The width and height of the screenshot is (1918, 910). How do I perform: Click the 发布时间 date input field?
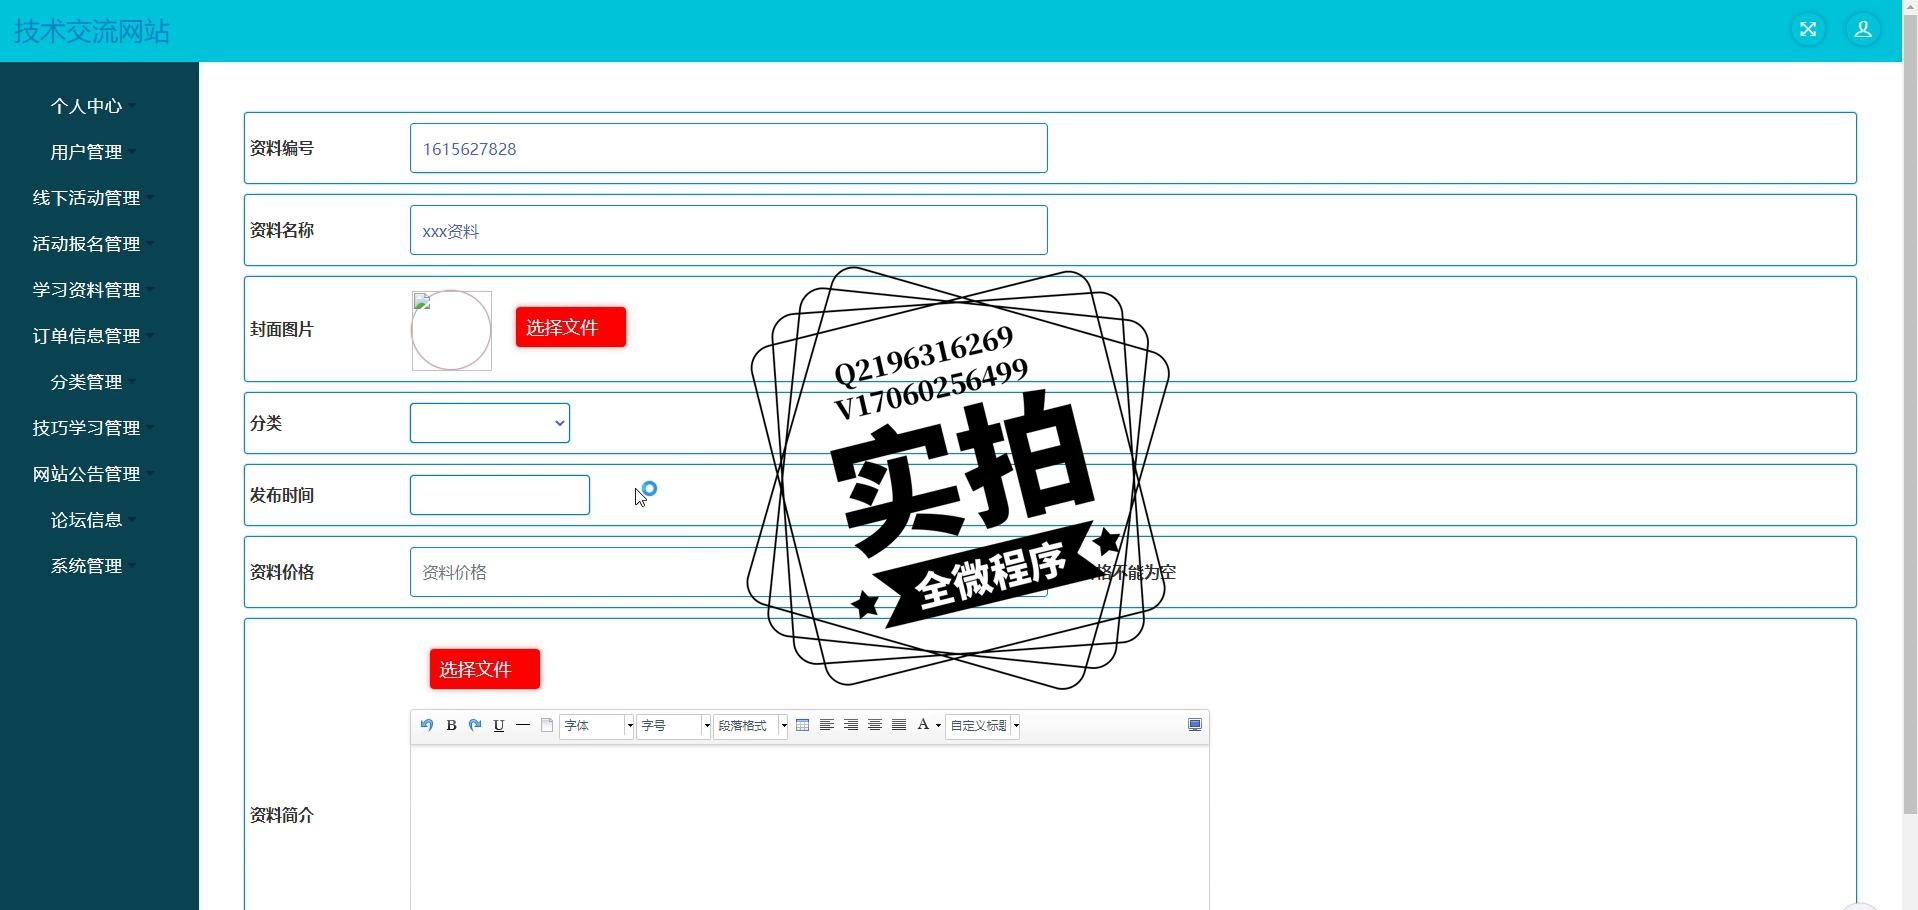pos(500,495)
